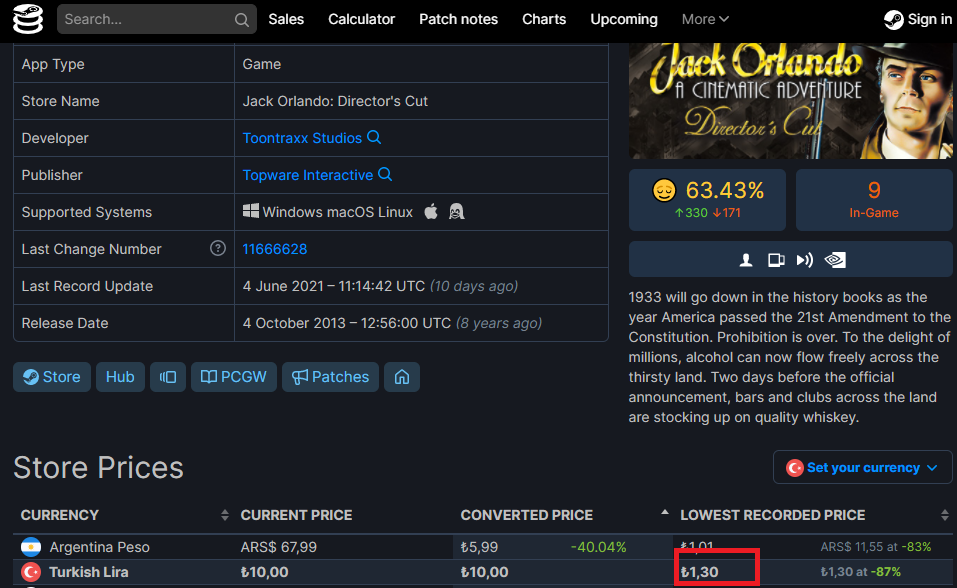Click the Argentina flag icon

click(x=31, y=546)
